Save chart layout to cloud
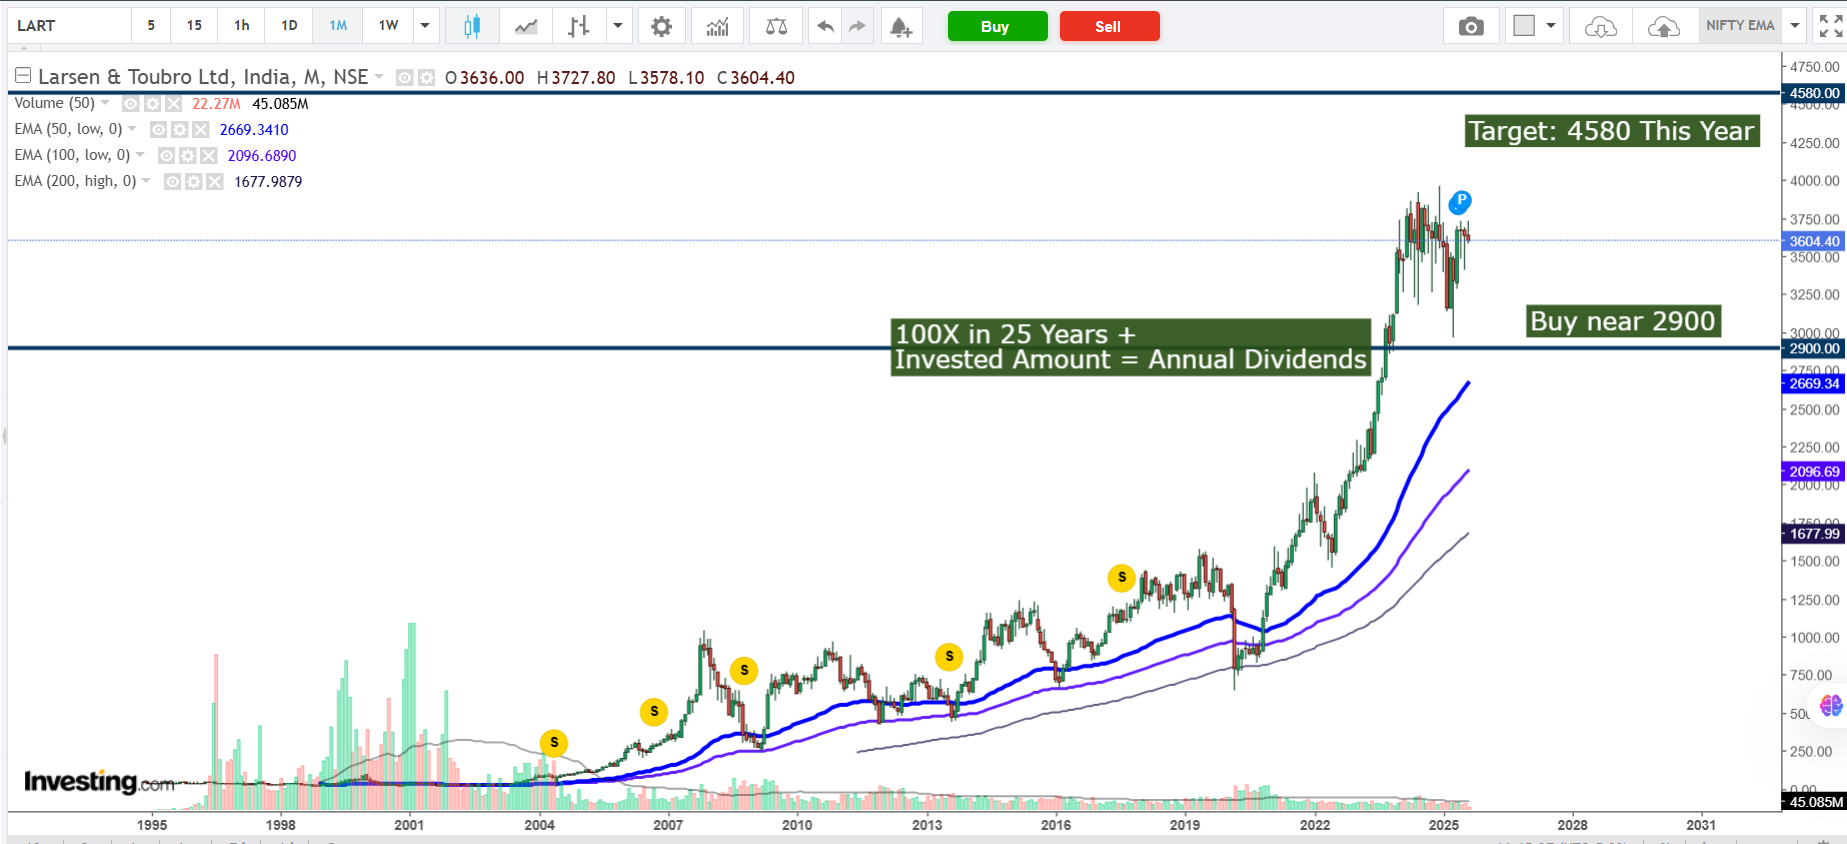Image resolution: width=1847 pixels, height=844 pixels. pyautogui.click(x=1664, y=26)
